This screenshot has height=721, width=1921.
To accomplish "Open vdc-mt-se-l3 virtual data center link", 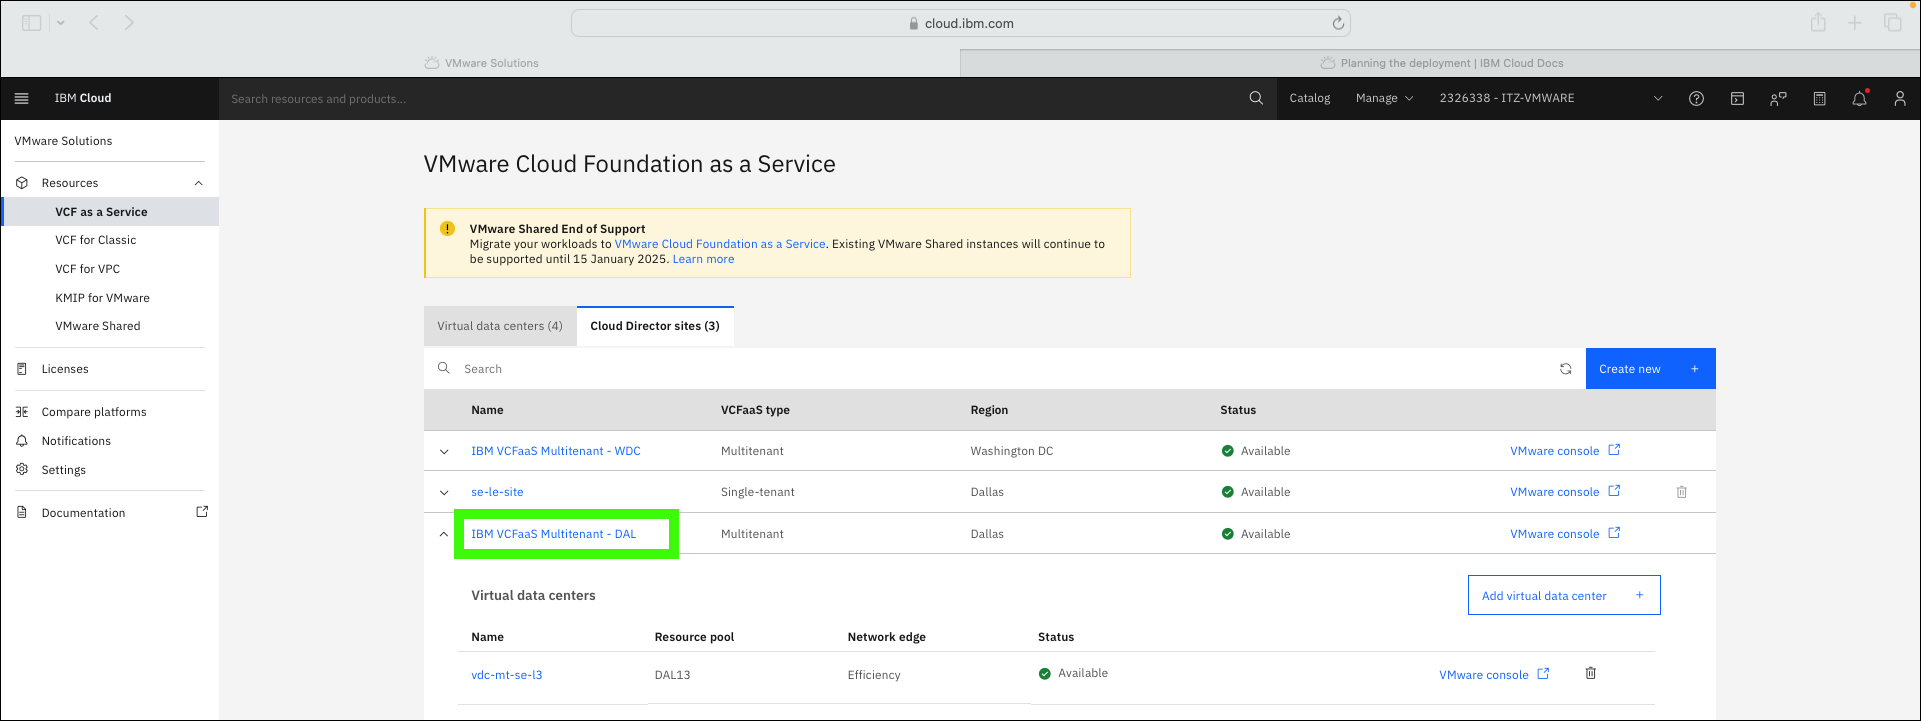I will coord(507,675).
